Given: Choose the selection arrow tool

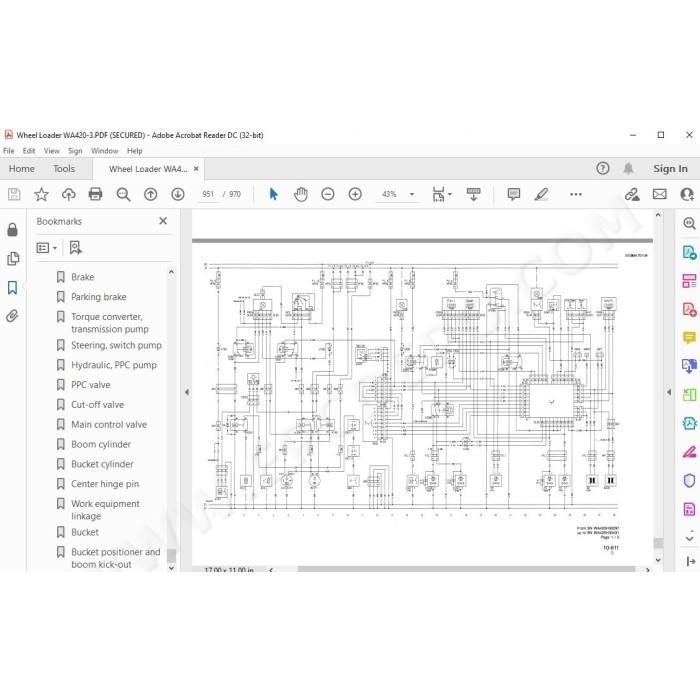Looking at the screenshot, I should click(274, 194).
